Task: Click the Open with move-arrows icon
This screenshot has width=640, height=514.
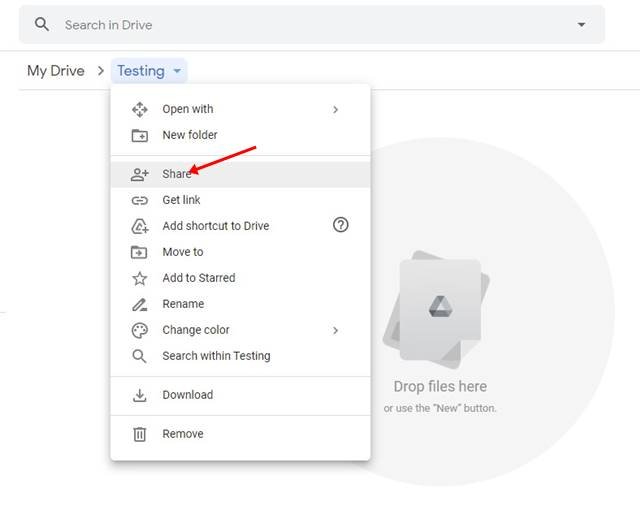Action: [x=140, y=109]
